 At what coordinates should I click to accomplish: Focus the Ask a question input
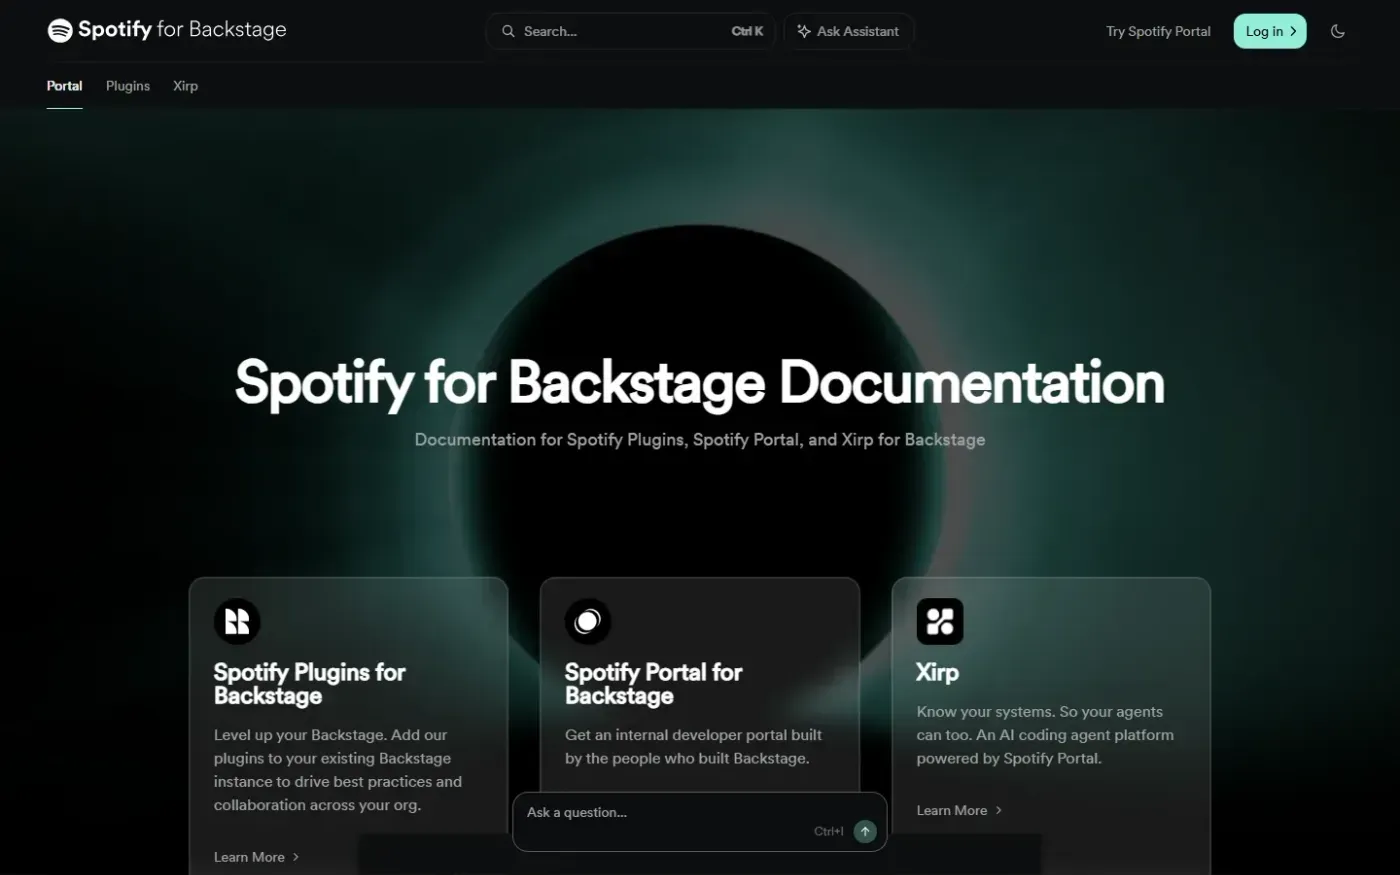pyautogui.click(x=699, y=821)
